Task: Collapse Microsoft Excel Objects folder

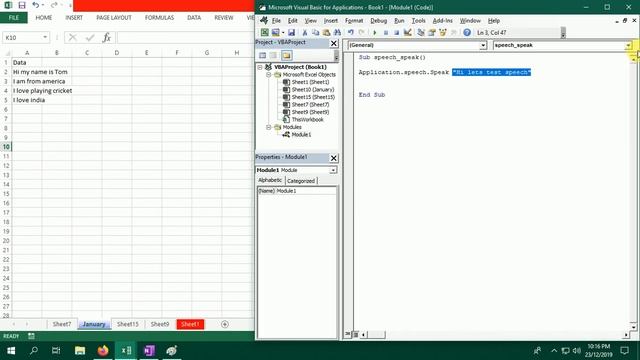Action: [x=269, y=75]
